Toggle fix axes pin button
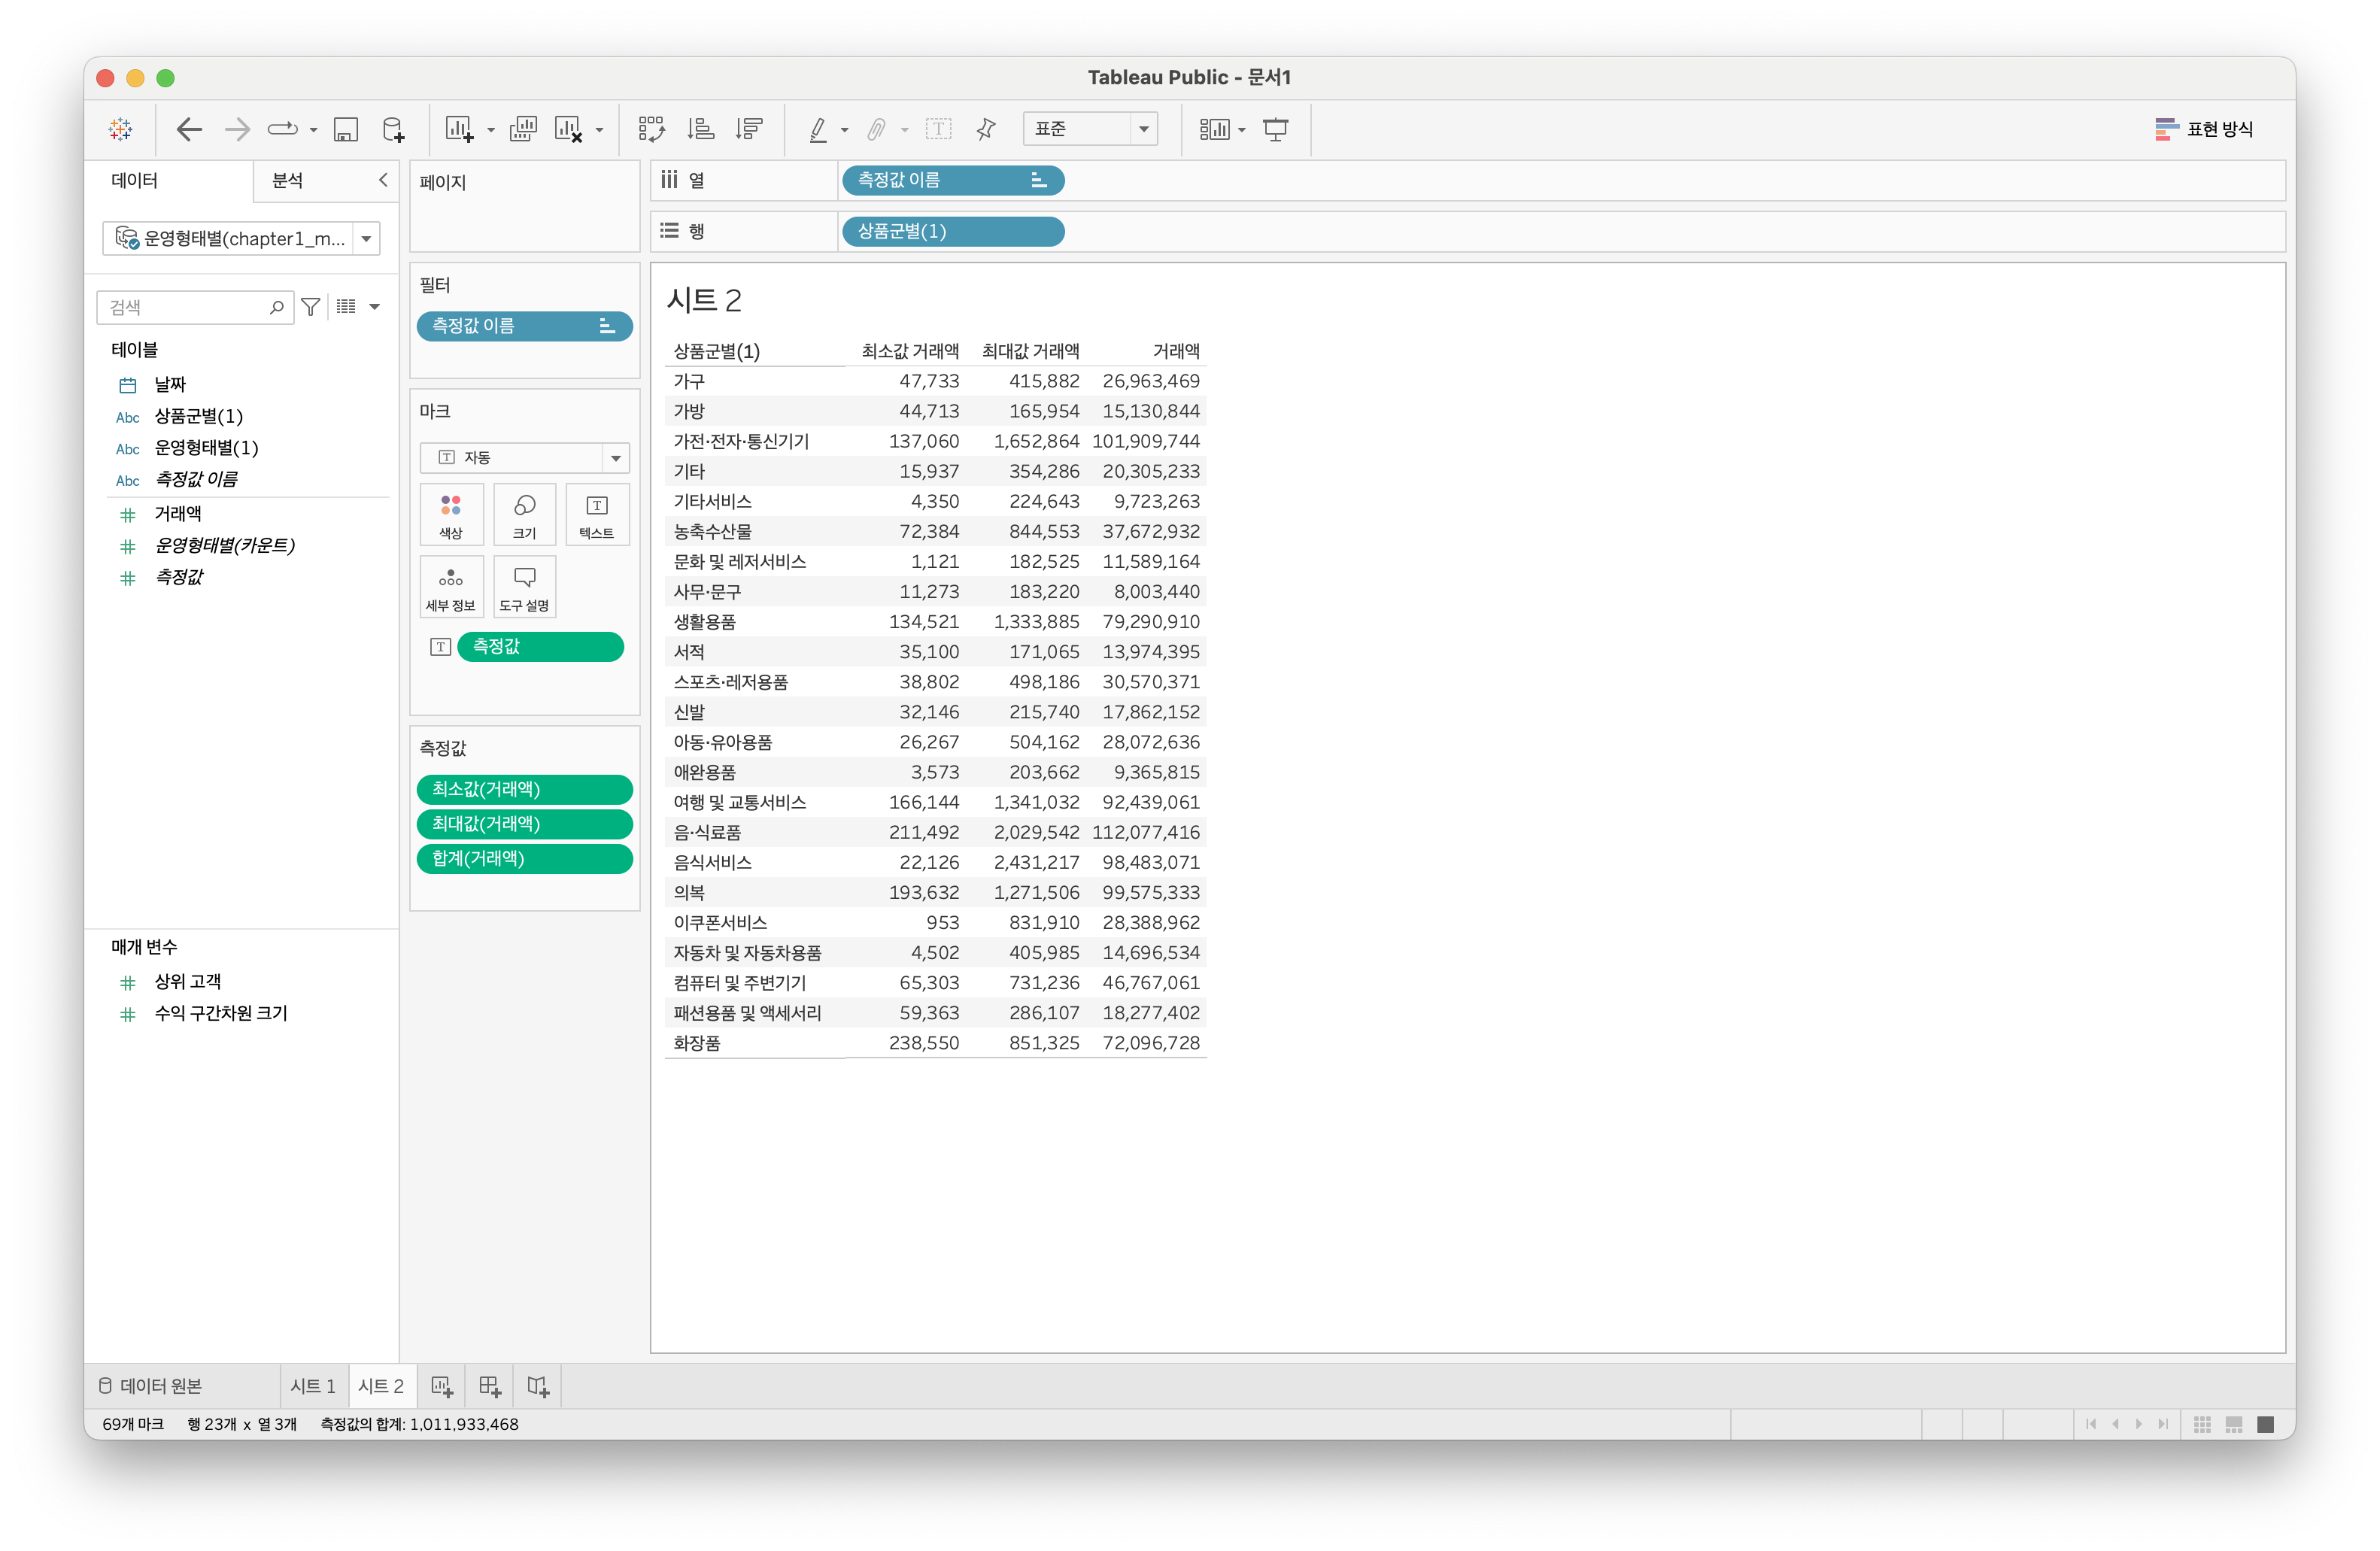 [x=986, y=129]
